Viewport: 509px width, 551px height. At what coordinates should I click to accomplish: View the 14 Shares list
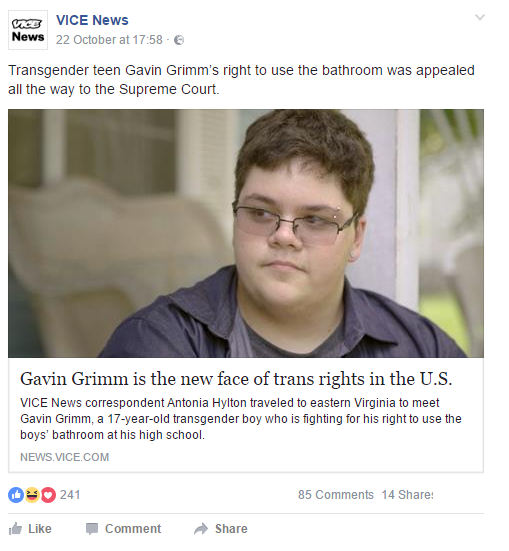[x=407, y=495]
